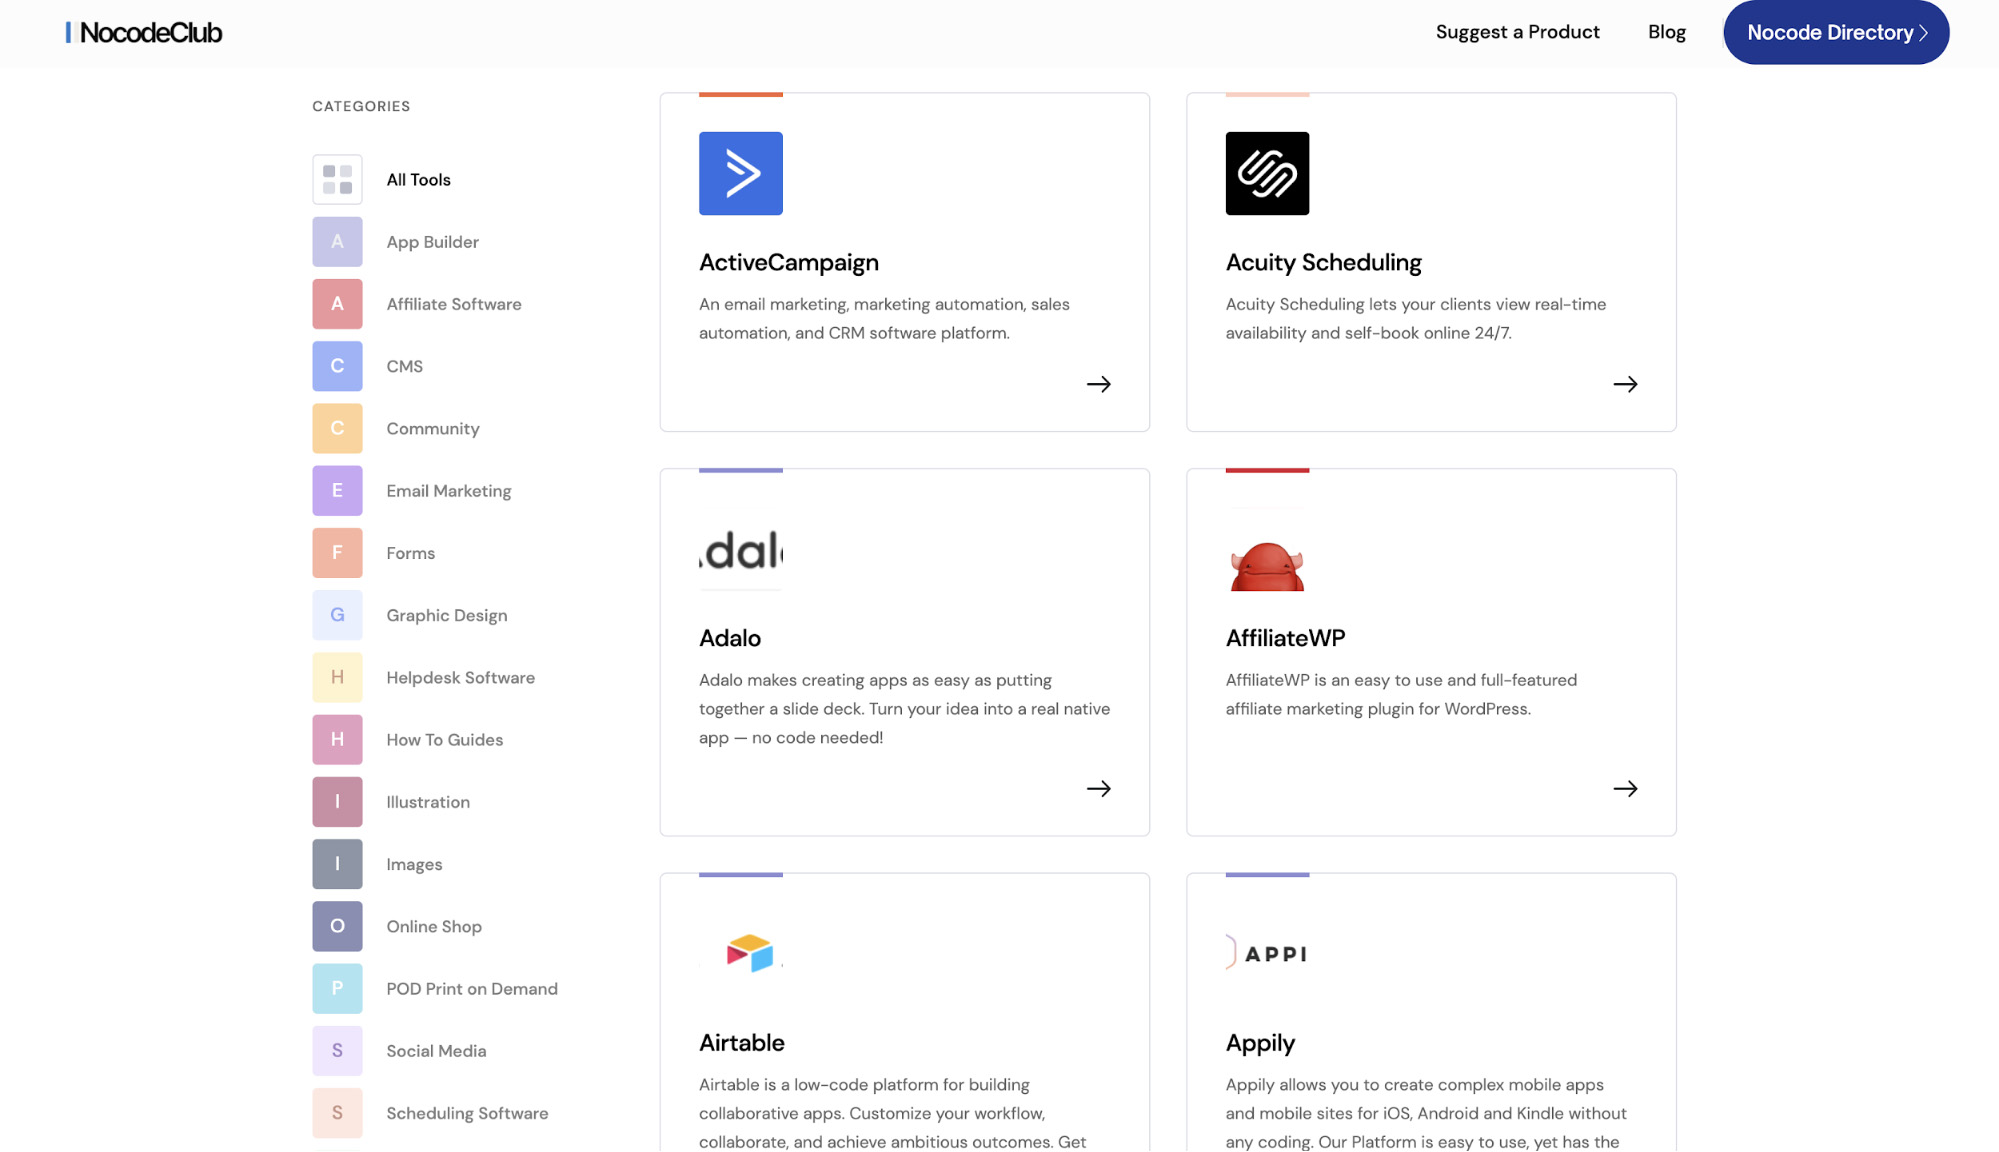
Task: Click the All Tools grid icon
Action: 337,180
